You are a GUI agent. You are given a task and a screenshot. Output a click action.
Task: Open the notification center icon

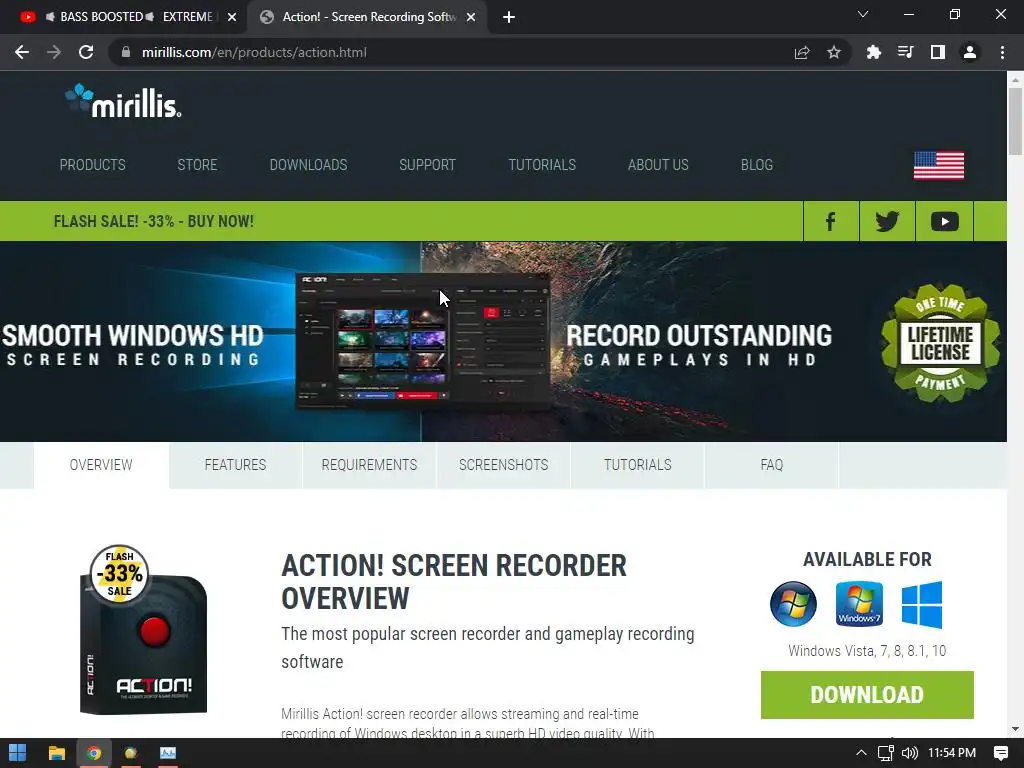point(1000,753)
